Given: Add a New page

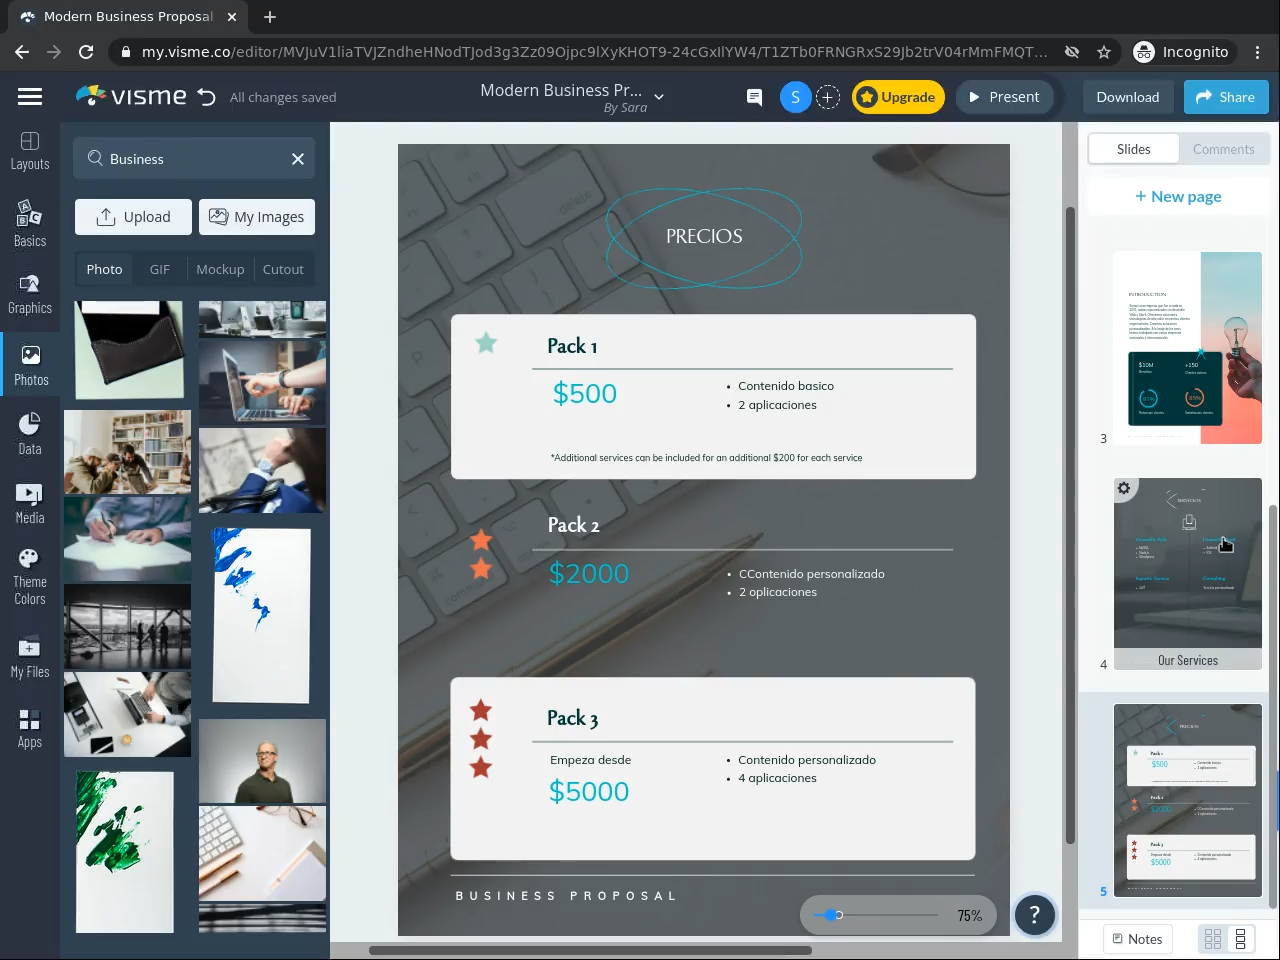Looking at the screenshot, I should coord(1178,196).
